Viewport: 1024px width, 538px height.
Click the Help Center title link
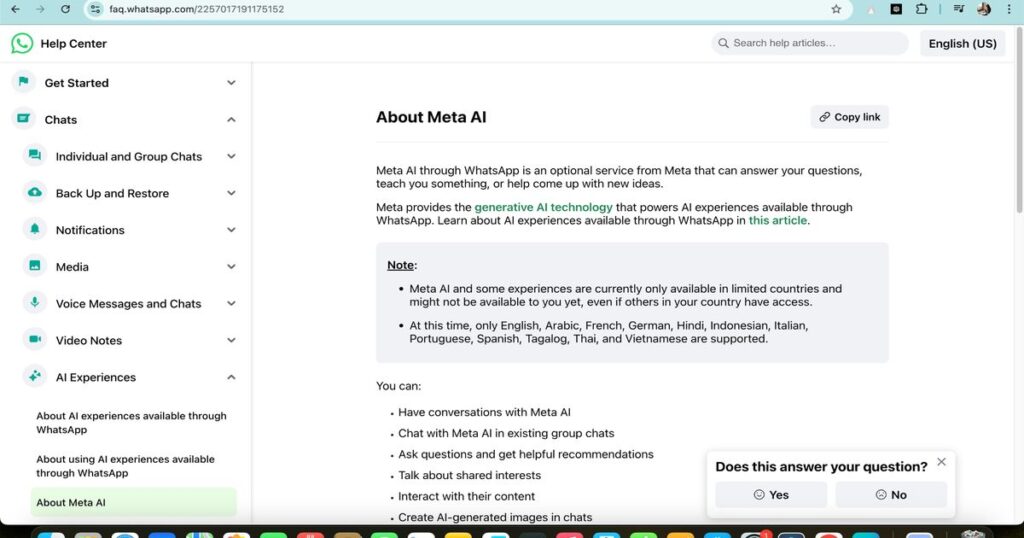tap(73, 44)
